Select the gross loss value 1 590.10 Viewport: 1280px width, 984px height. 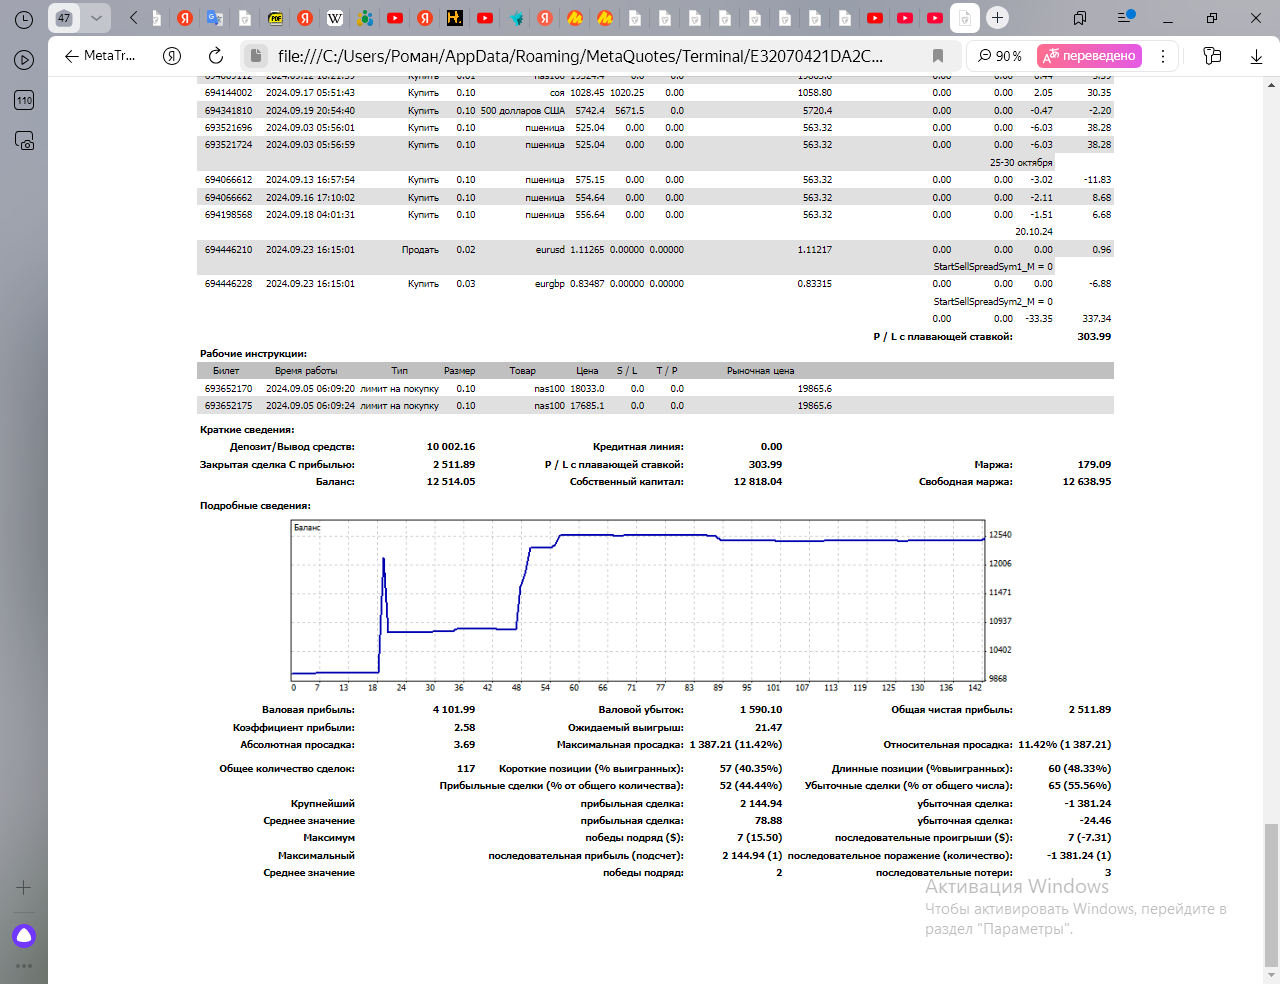point(761,710)
